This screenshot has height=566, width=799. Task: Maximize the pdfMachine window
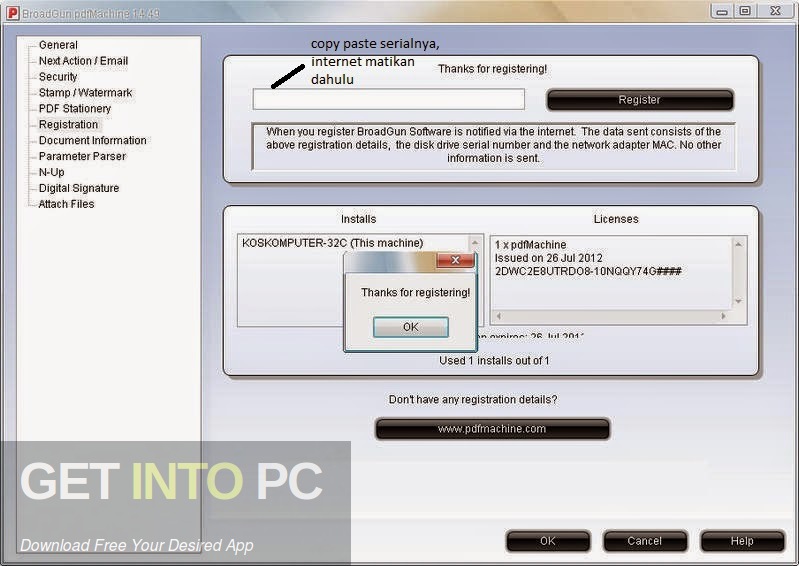pos(745,11)
